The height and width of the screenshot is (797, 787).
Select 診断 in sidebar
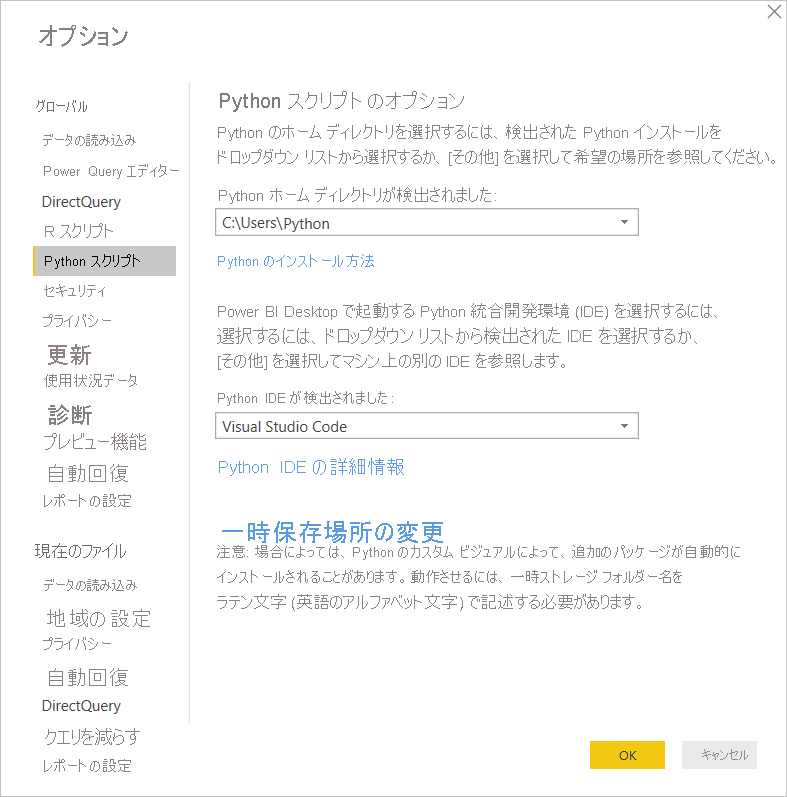(70, 415)
